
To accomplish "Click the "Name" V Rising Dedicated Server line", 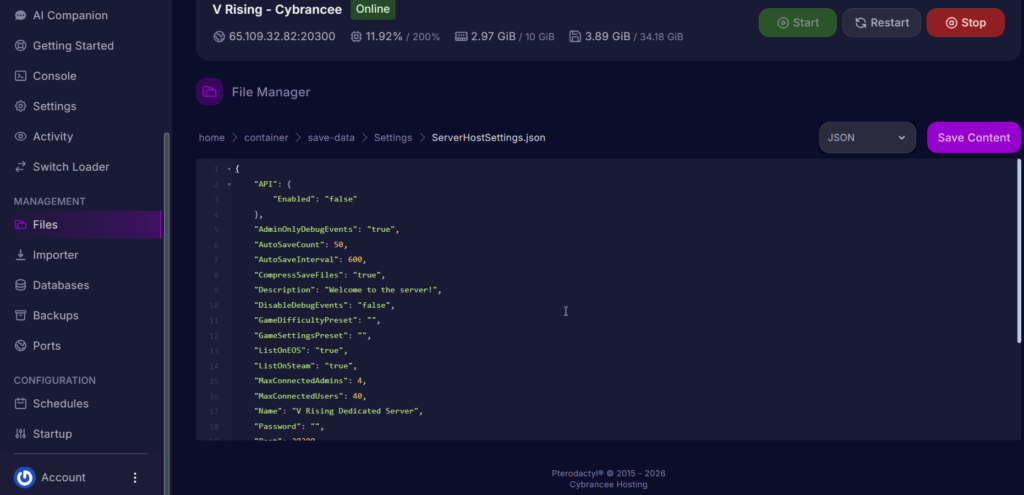I will 338,411.
